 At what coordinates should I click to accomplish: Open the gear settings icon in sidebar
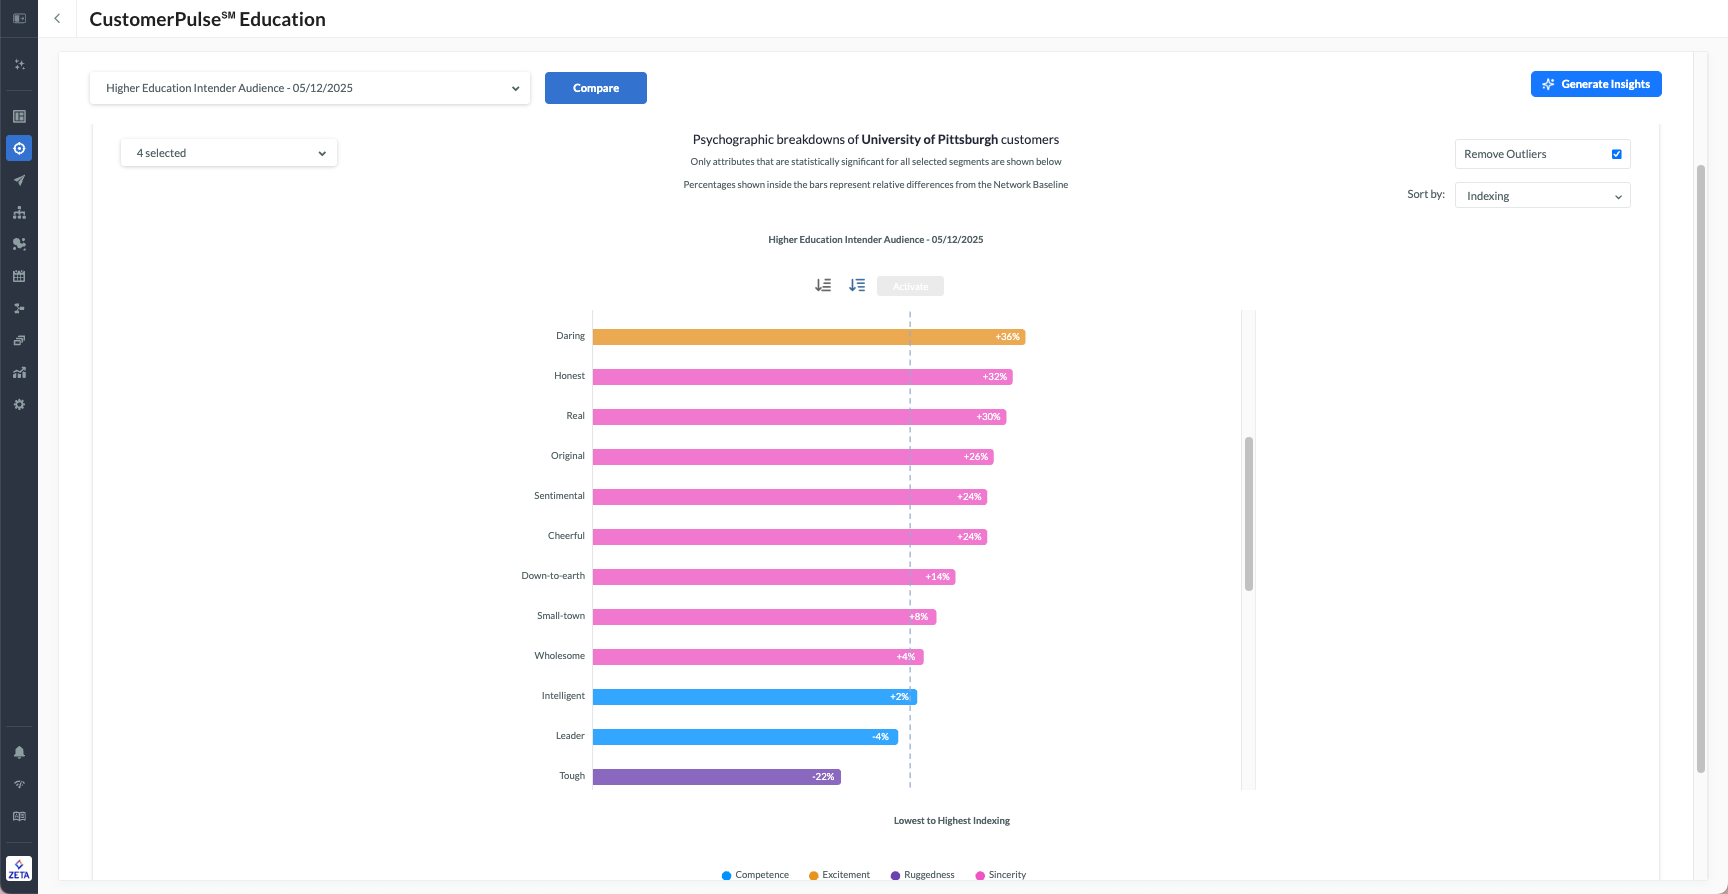click(19, 405)
